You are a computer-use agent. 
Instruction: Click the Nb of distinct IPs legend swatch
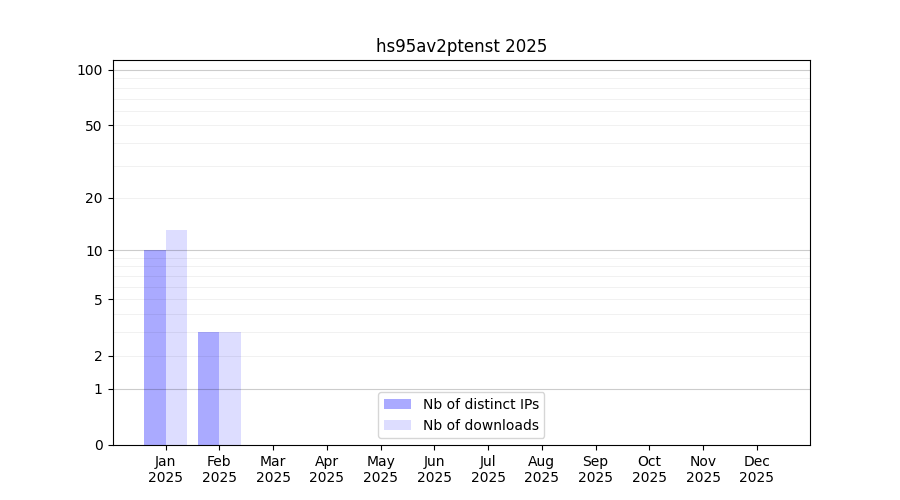[397, 404]
